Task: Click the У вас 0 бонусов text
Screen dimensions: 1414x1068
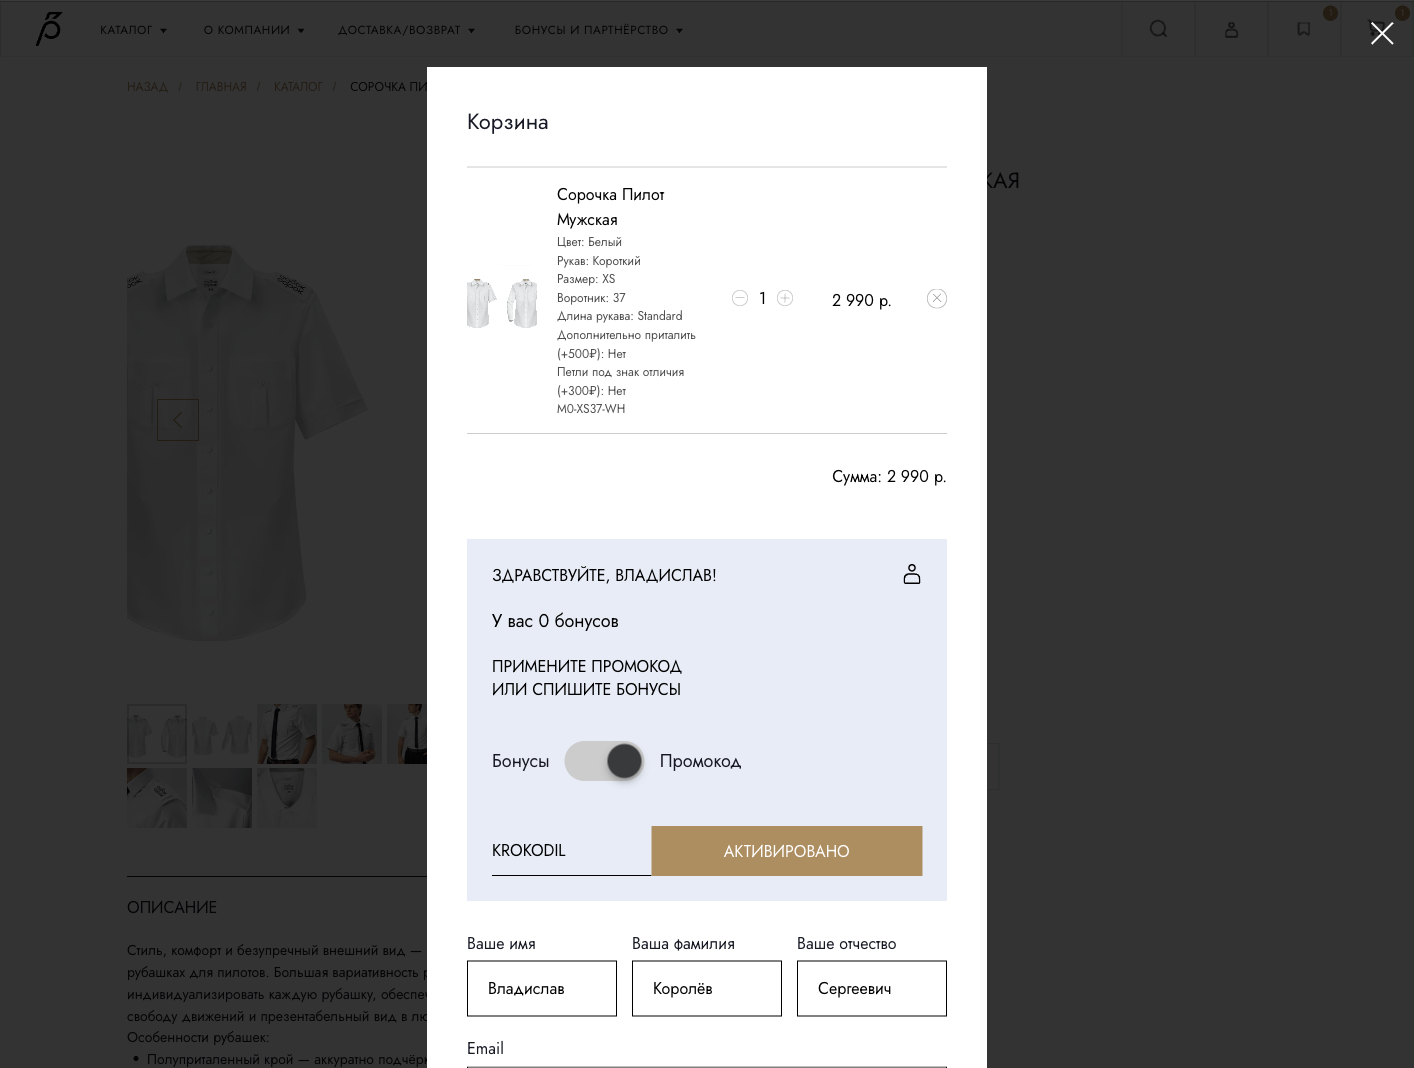Action: pyautogui.click(x=555, y=621)
